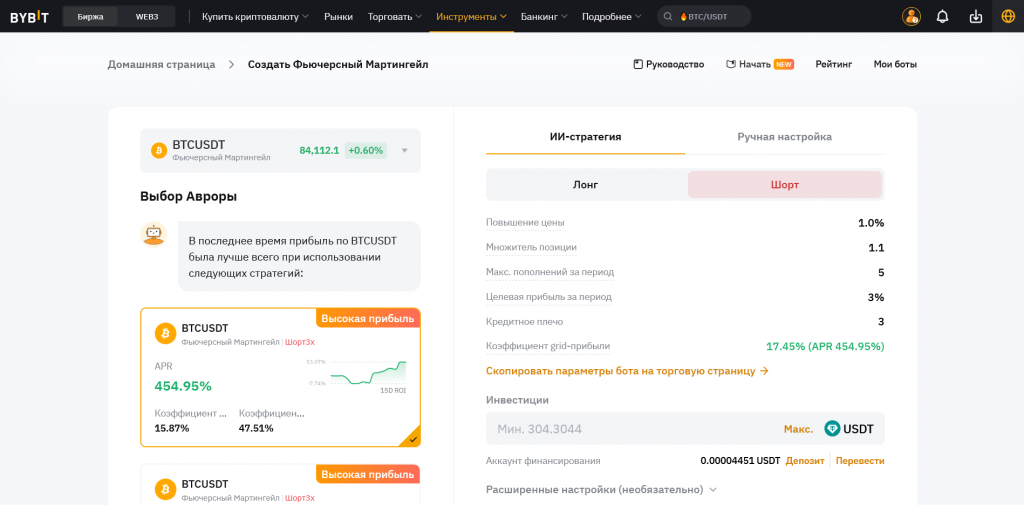Click Коэффициент grid-прибыли label
This screenshot has width=1024, height=505.
coord(548,346)
